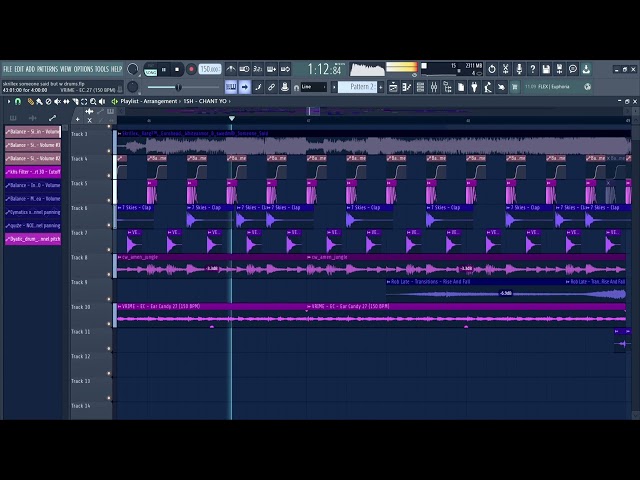This screenshot has height=480, width=640.
Task: Enable typing keyboard to piano icon
Action: point(231,87)
